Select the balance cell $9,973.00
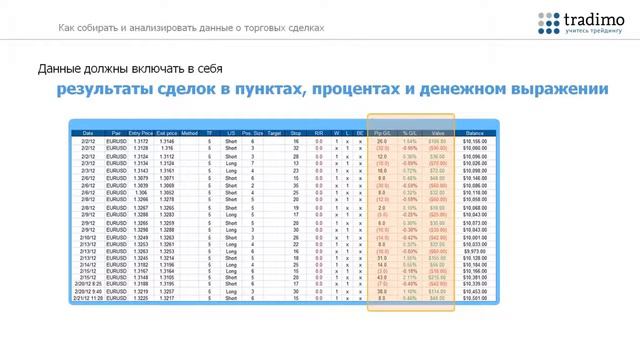 [475, 251]
